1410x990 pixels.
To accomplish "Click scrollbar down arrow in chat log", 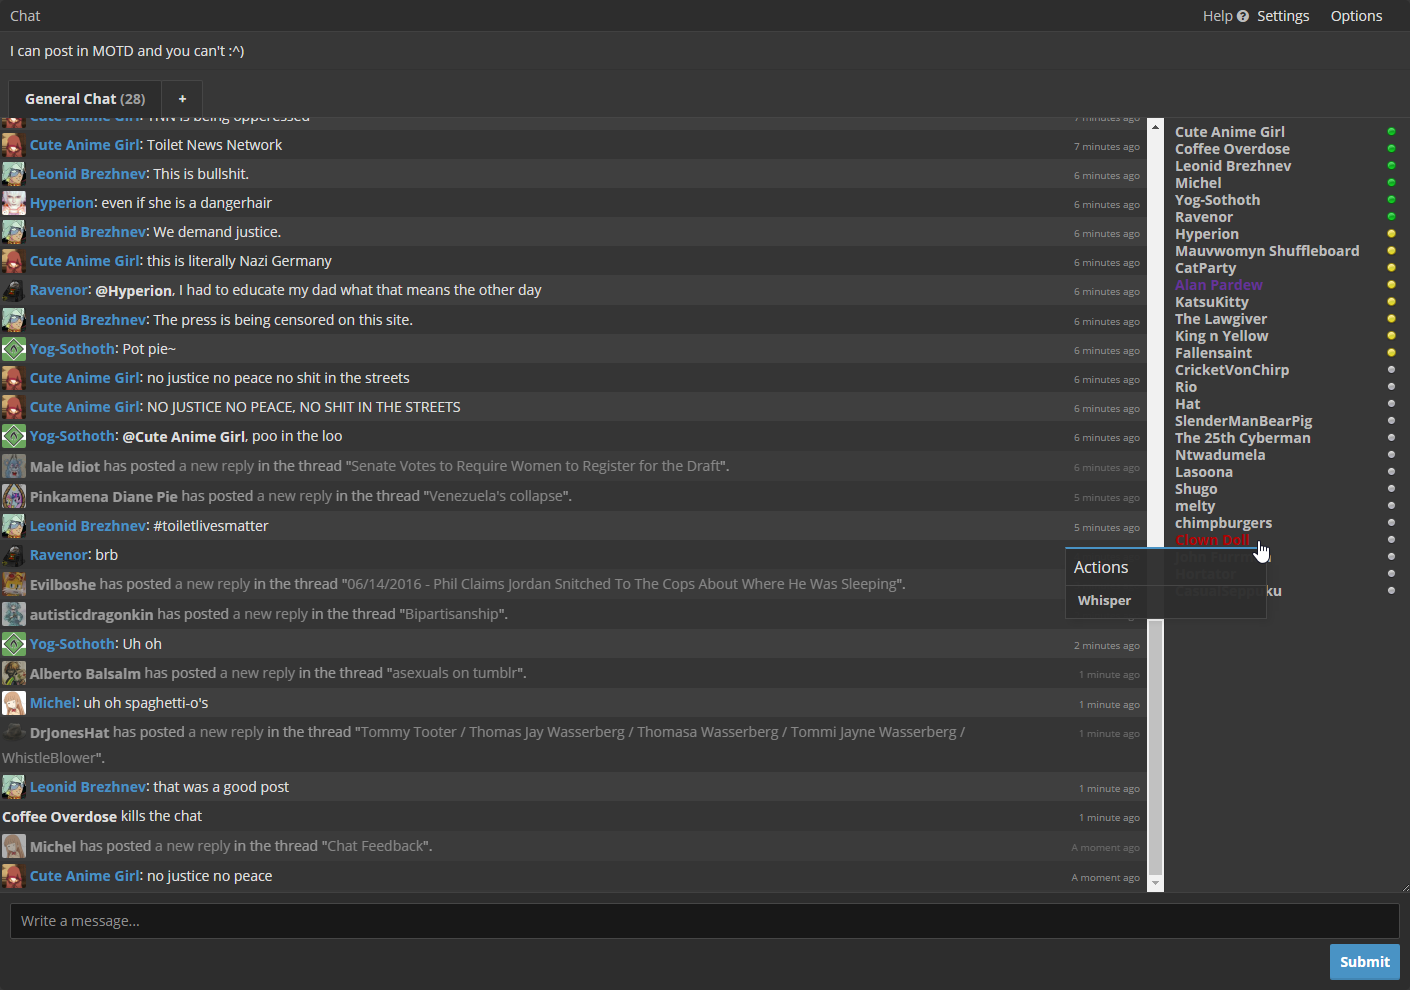I will pos(1156,883).
